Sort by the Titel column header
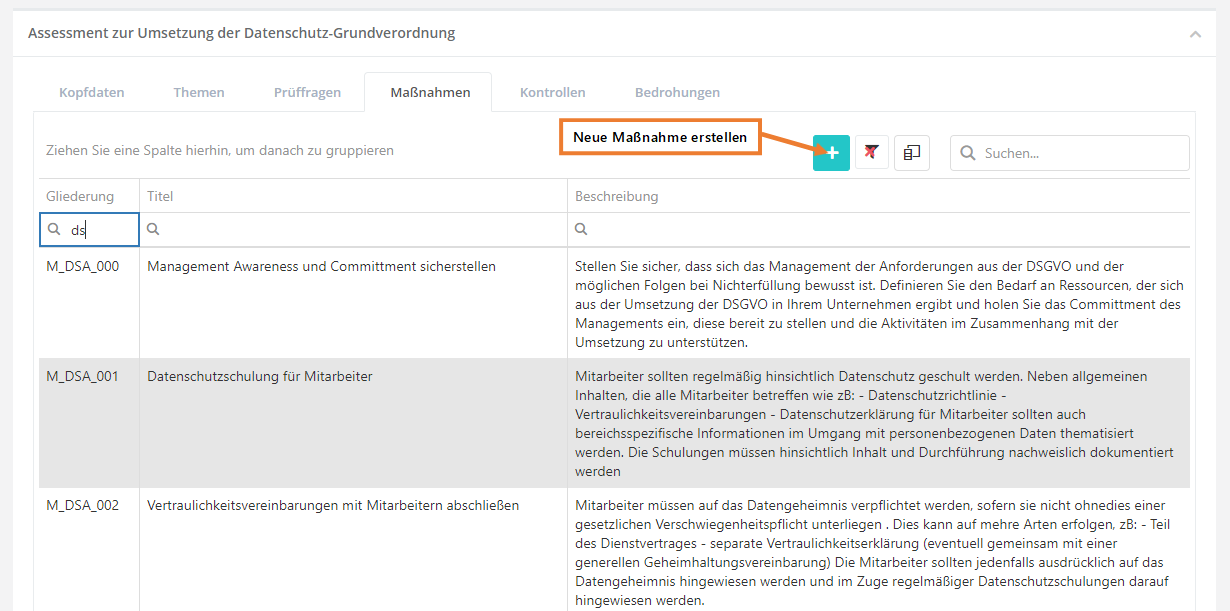Image resolution: width=1230 pixels, height=611 pixels. click(x=161, y=196)
